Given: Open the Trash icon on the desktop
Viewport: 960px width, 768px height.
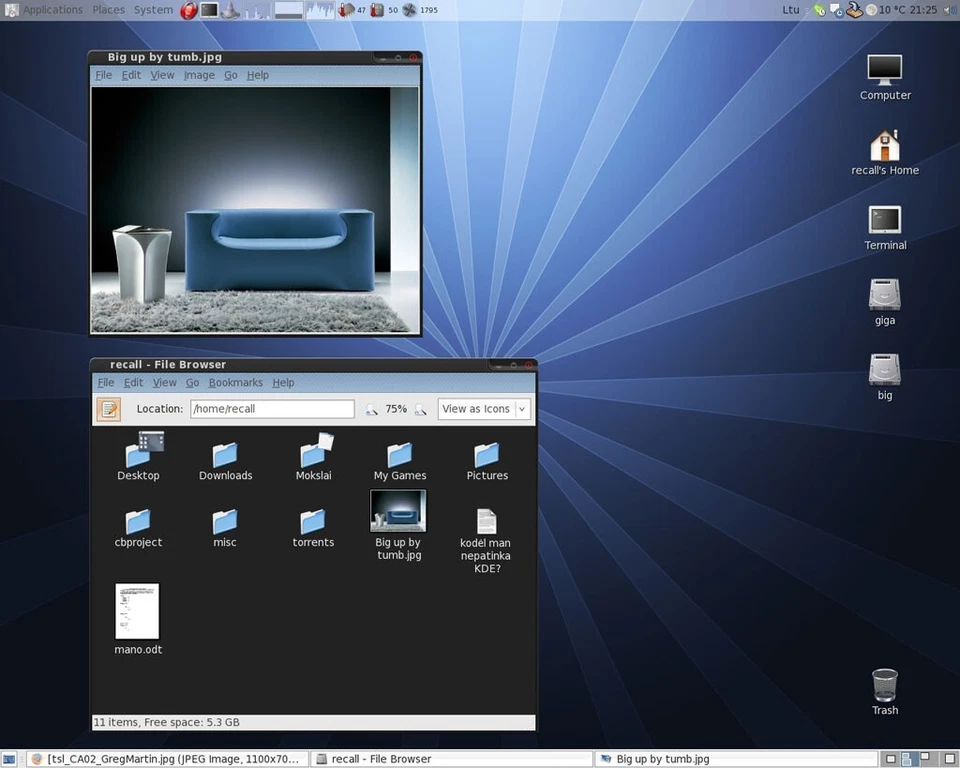Looking at the screenshot, I should pos(884,685).
